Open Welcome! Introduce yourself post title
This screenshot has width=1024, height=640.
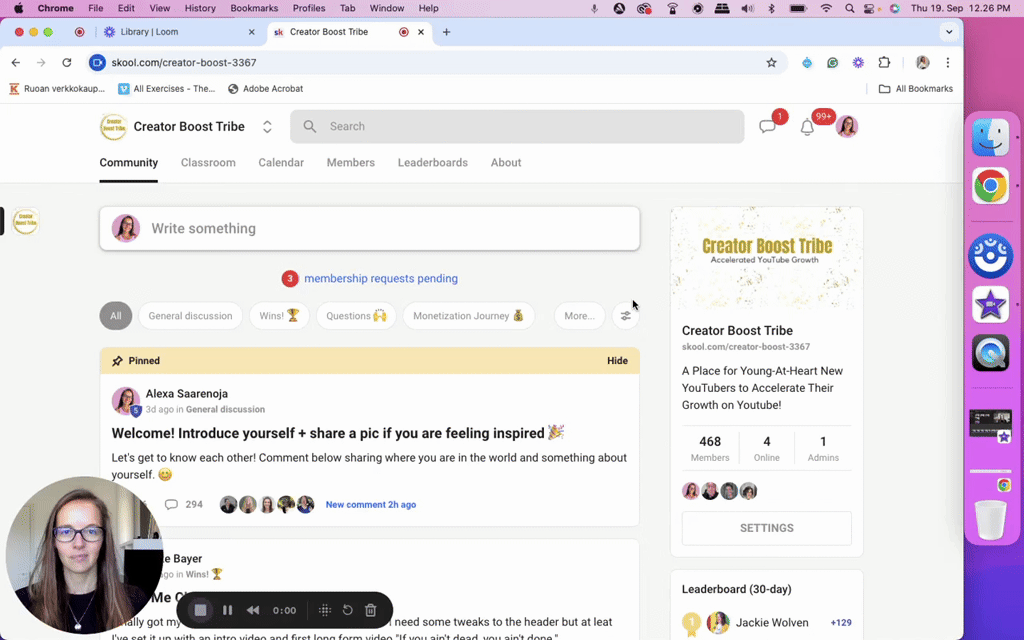point(337,433)
